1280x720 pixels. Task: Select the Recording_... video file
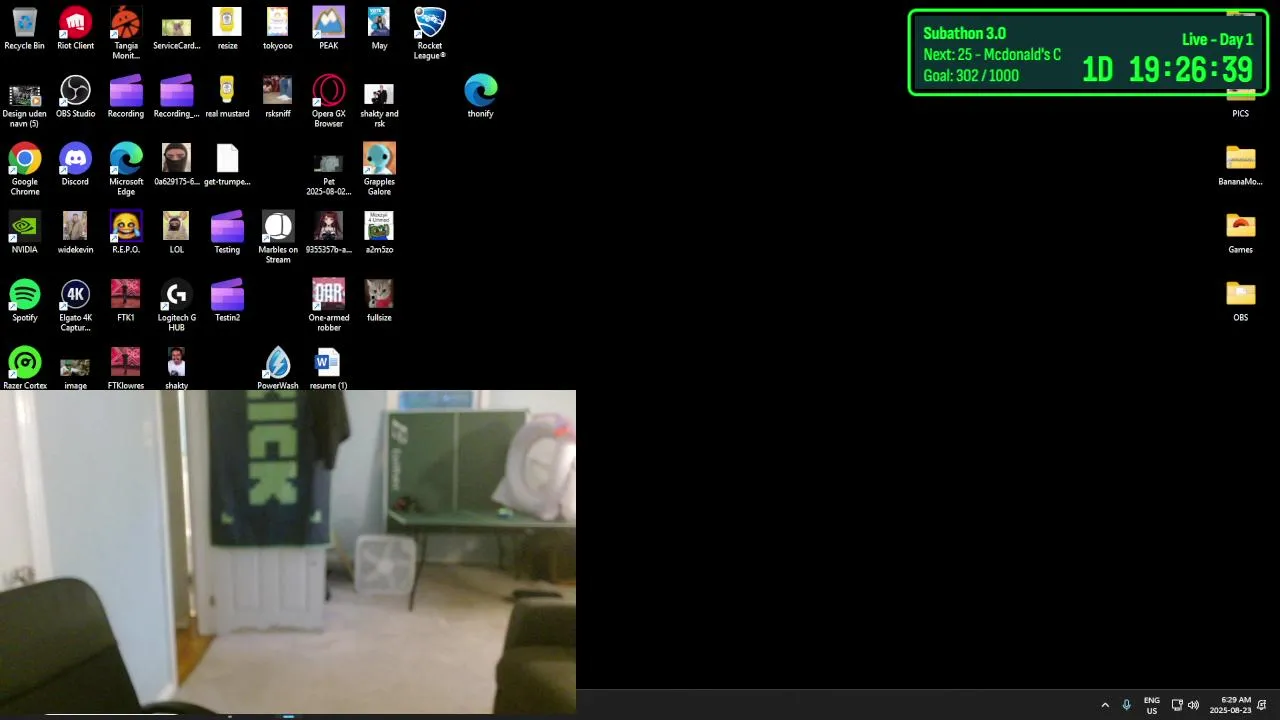(x=176, y=97)
